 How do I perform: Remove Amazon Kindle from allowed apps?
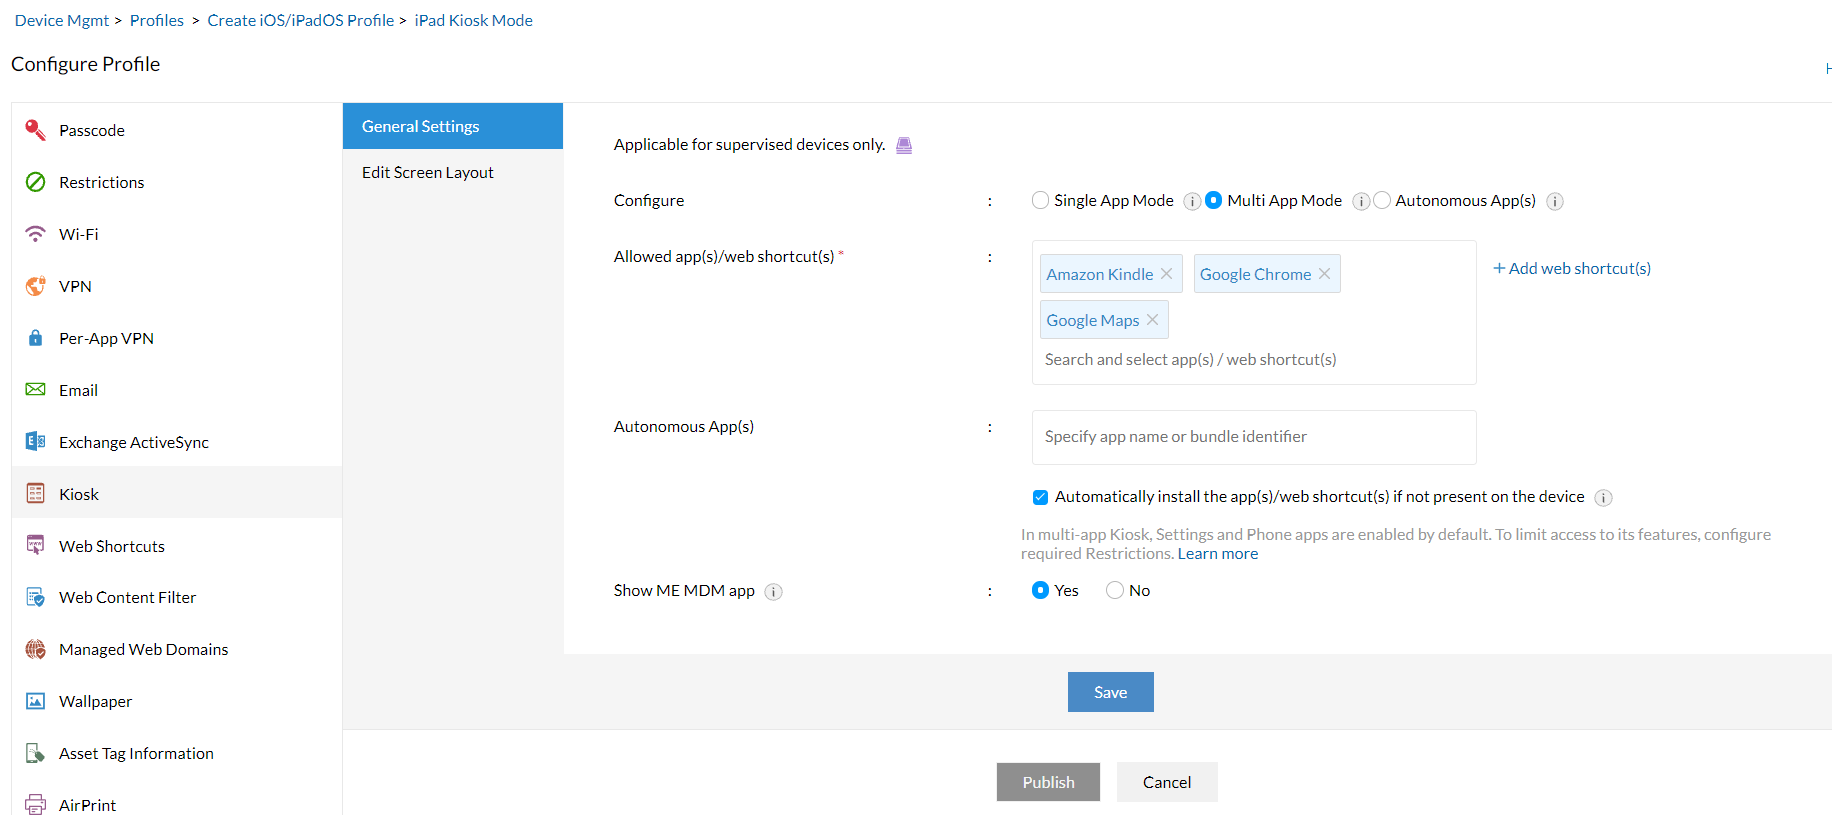tap(1166, 274)
